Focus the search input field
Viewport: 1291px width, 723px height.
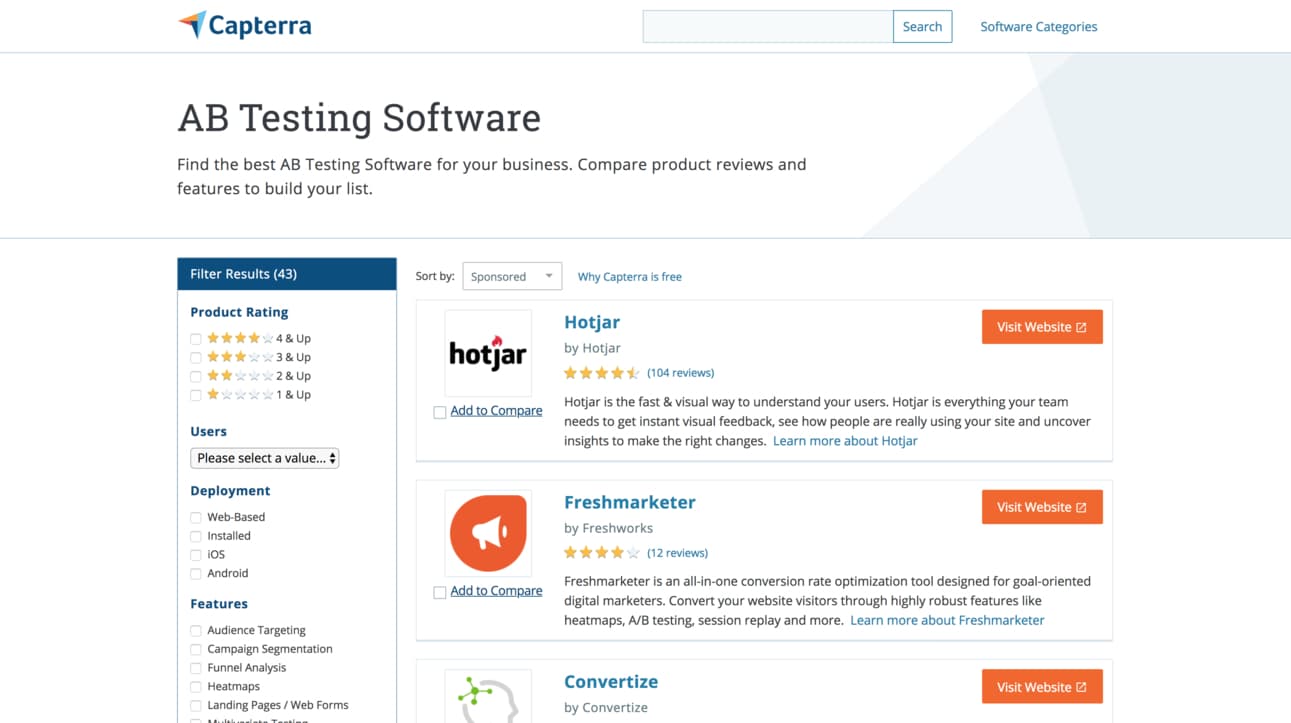pos(768,27)
